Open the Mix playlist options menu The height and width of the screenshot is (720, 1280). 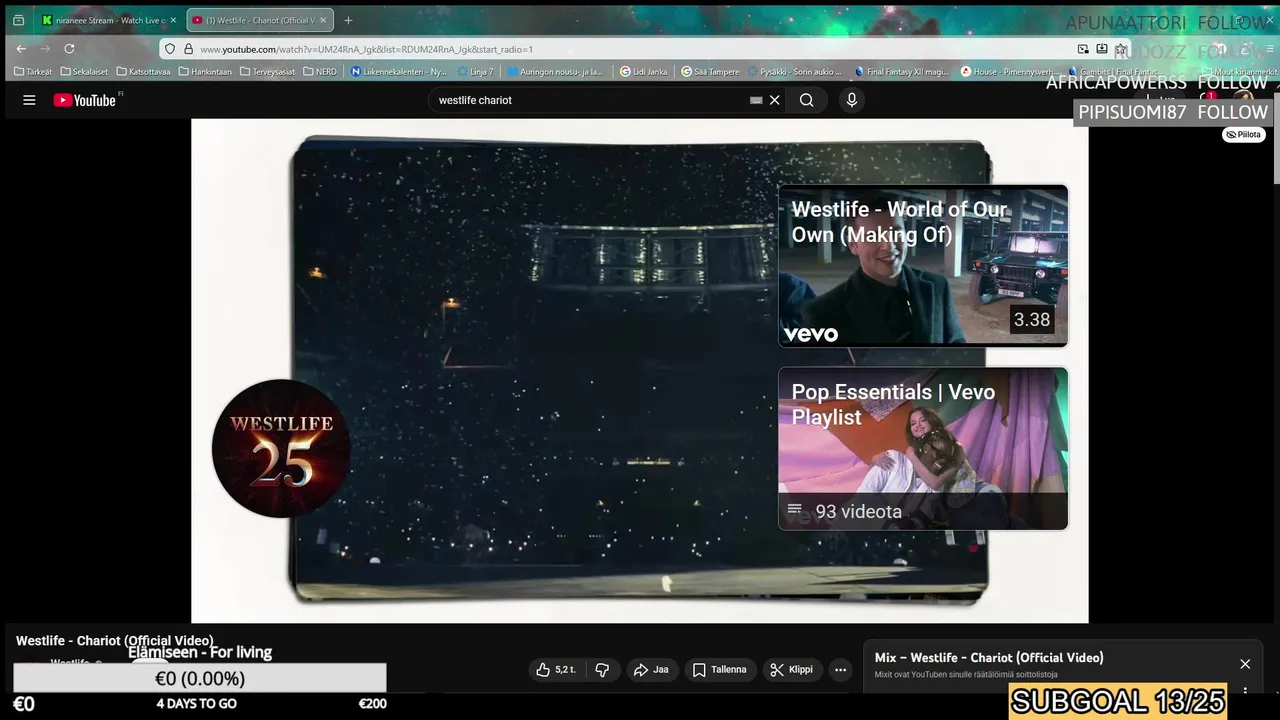point(1245,690)
